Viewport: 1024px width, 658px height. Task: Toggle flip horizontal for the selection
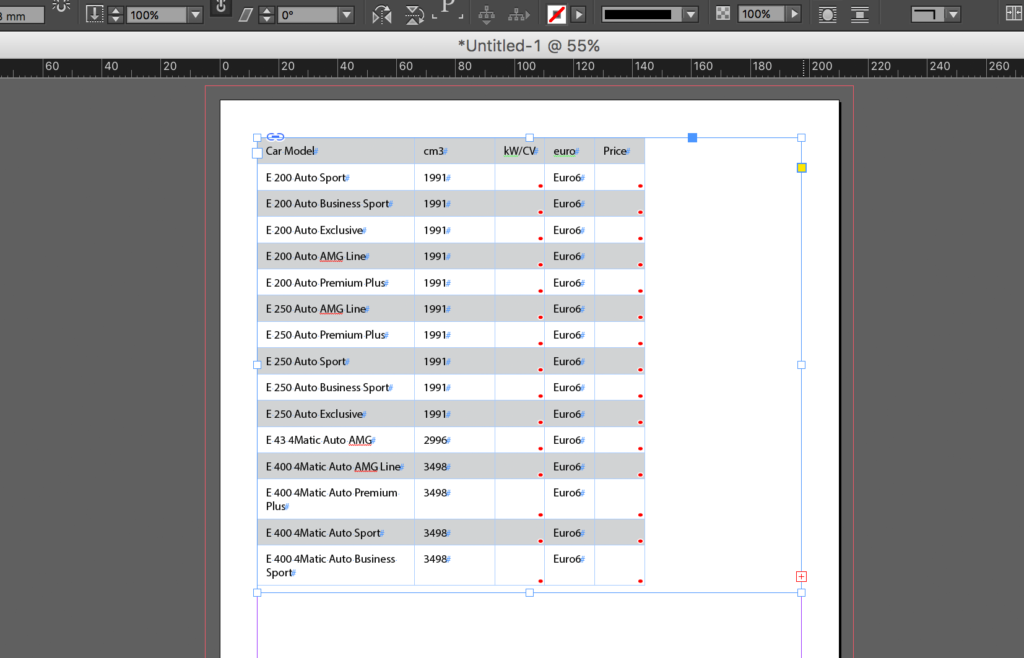pos(383,14)
